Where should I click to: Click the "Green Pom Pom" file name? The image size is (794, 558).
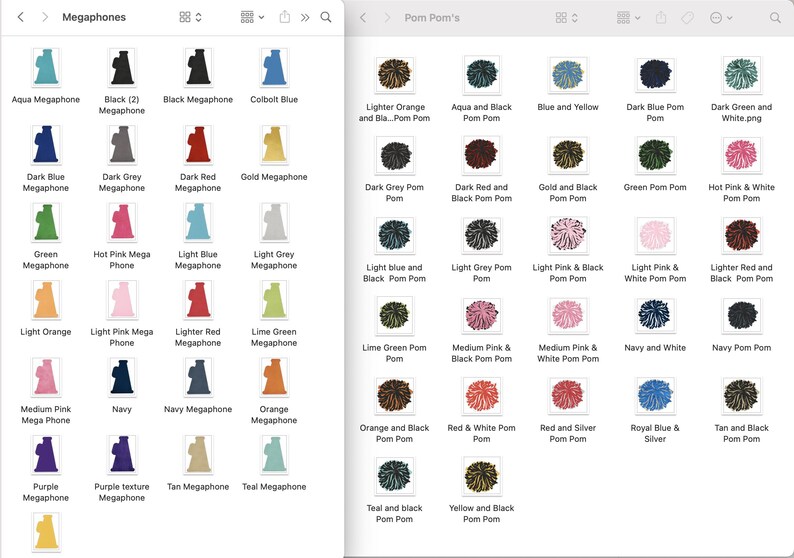655,187
